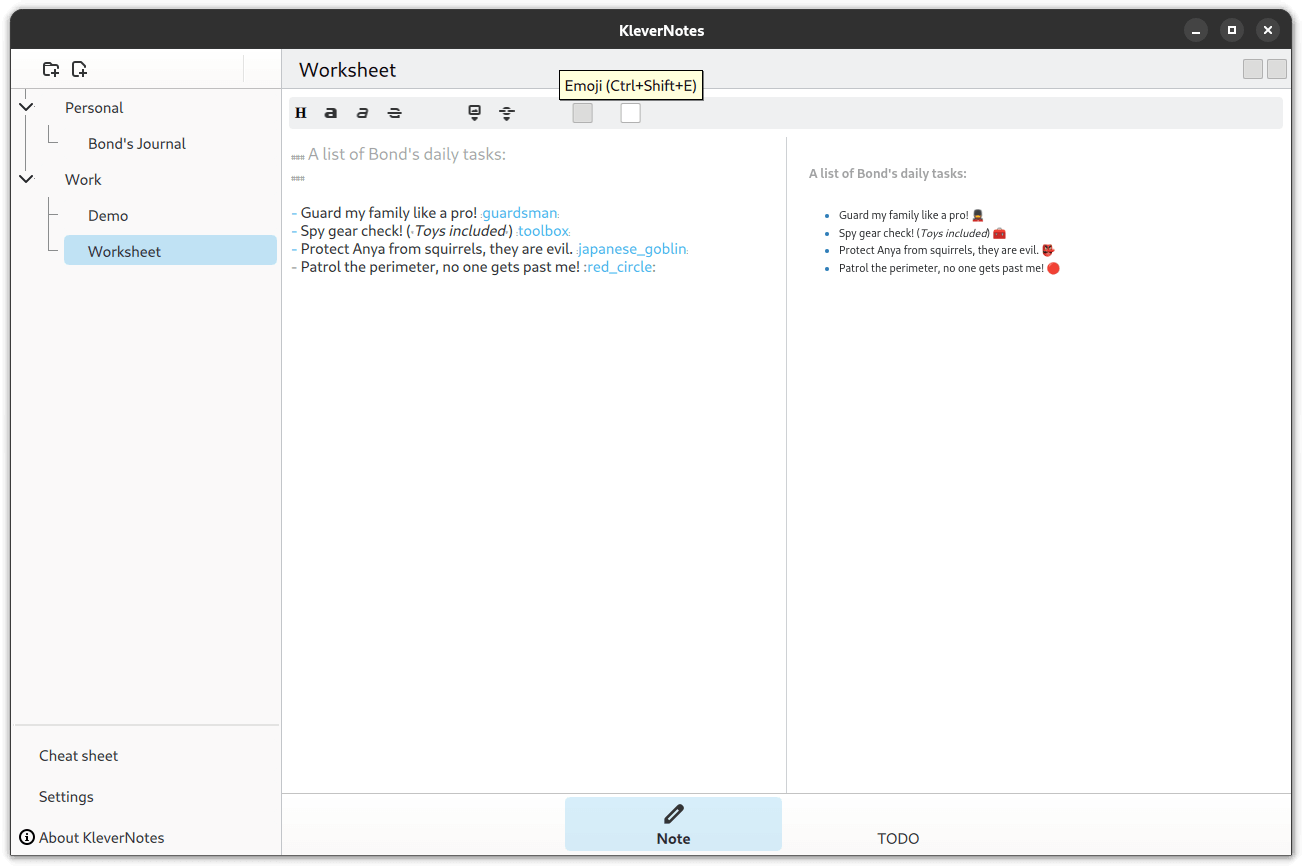Switch to the TODO tab
Viewport: 1302px width, 866px height.
pos(897,838)
